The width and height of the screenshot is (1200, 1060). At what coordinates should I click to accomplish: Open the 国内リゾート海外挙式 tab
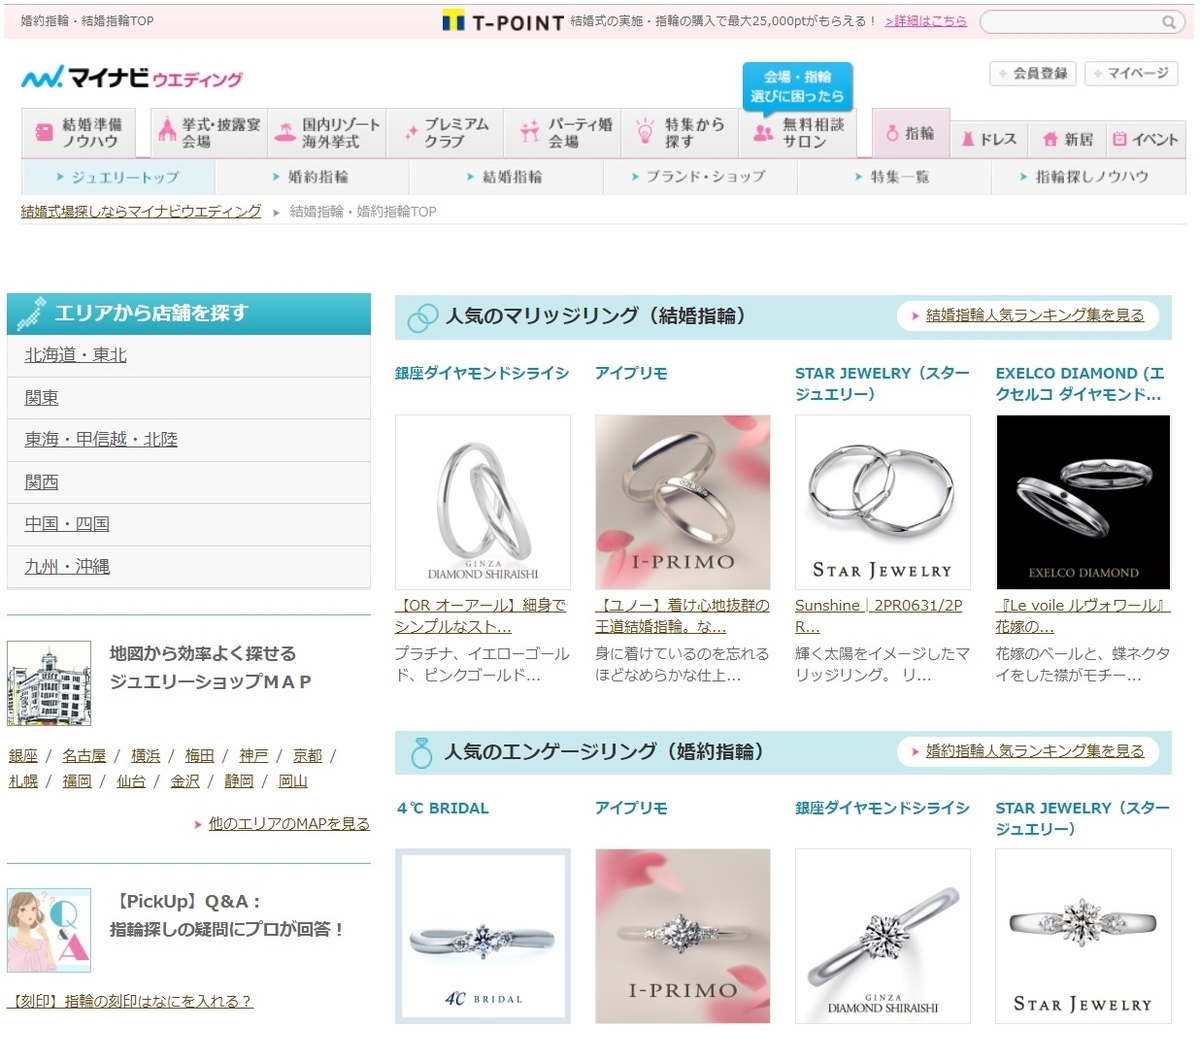pyautogui.click(x=327, y=132)
